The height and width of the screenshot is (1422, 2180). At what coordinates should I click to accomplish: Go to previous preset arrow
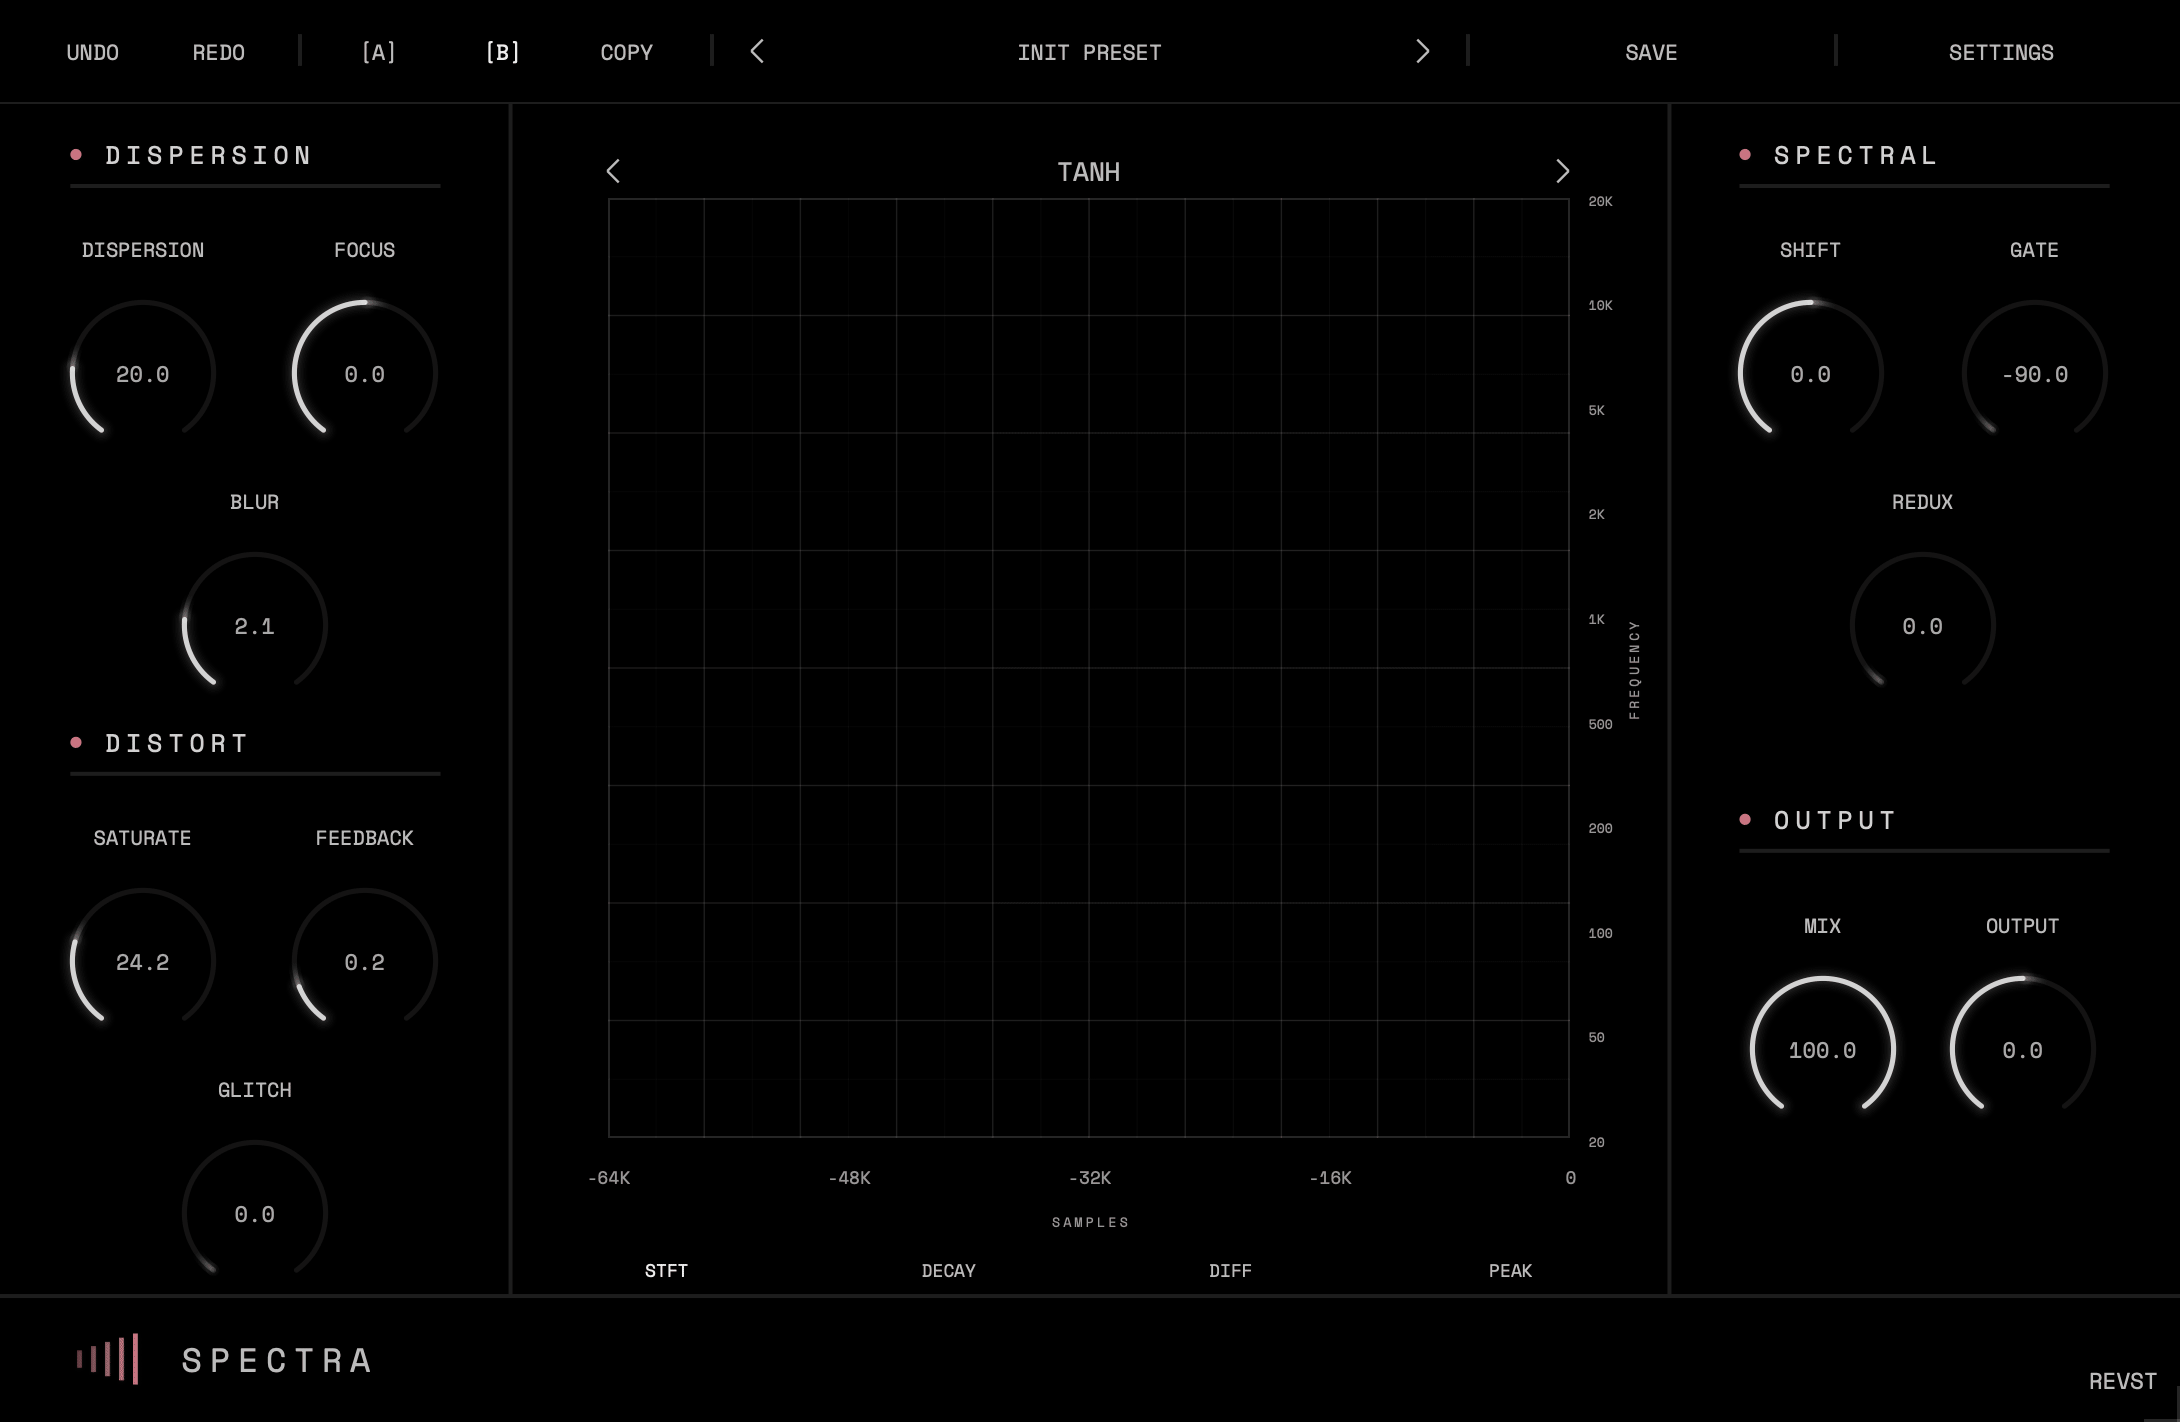click(757, 52)
